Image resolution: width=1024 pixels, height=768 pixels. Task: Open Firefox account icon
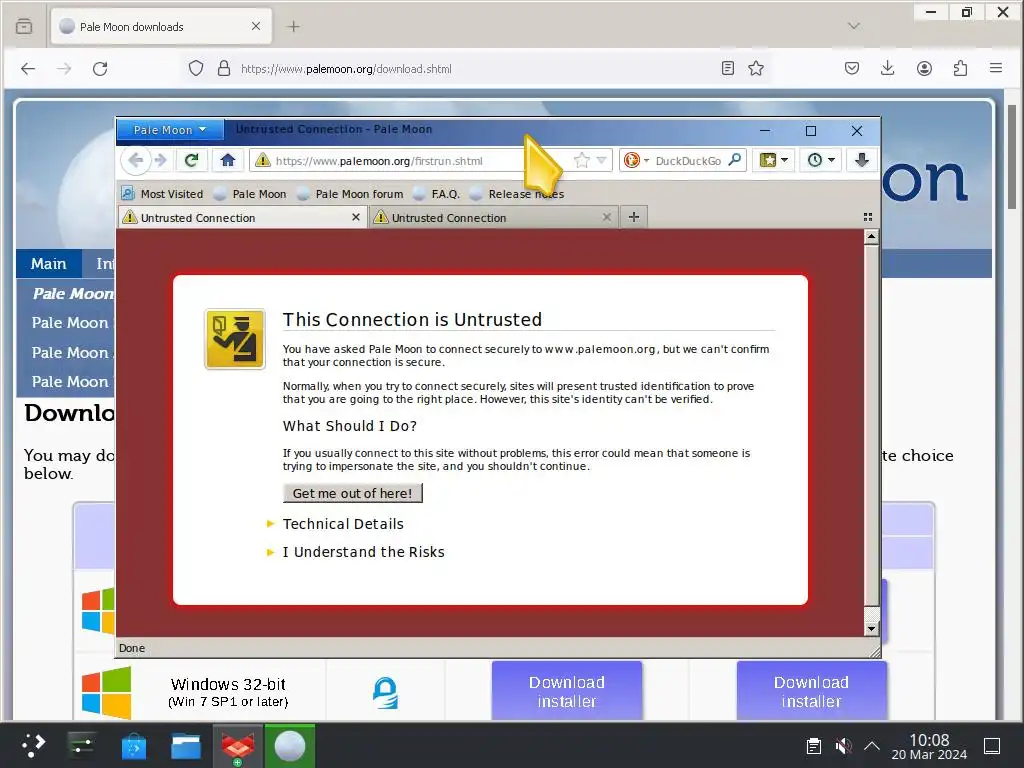pos(924,68)
